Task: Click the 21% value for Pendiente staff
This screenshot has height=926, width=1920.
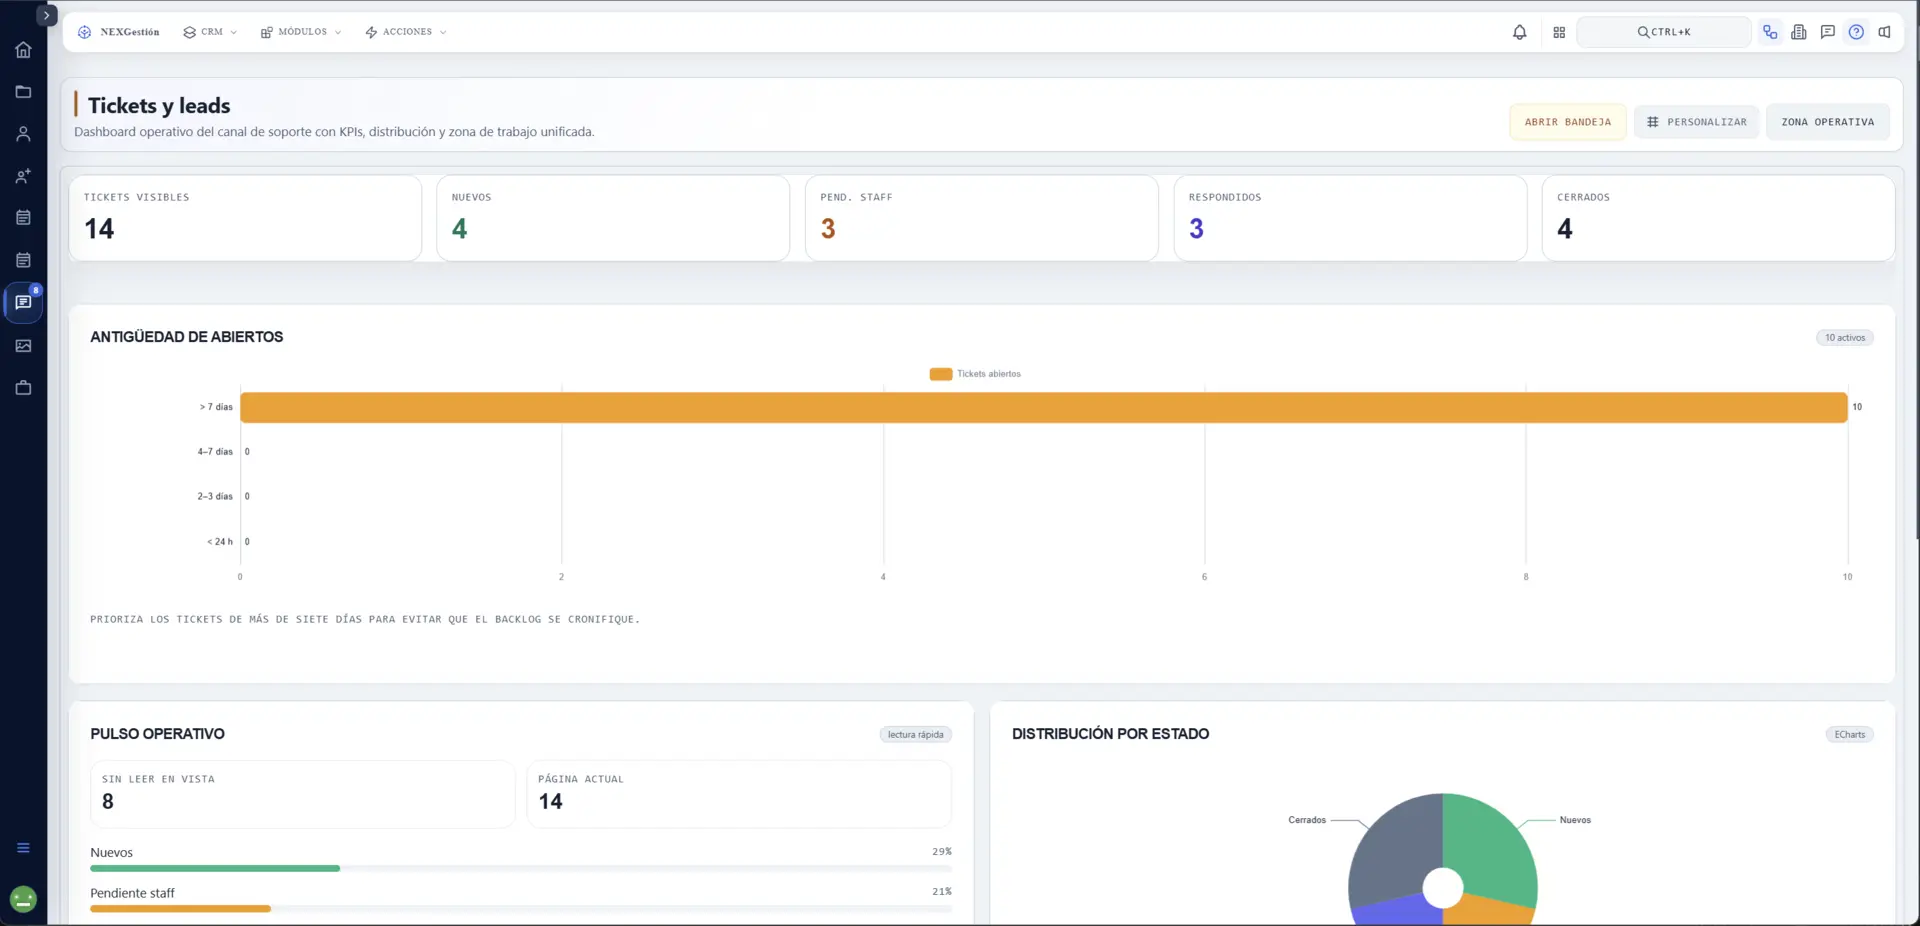Action: (941, 892)
